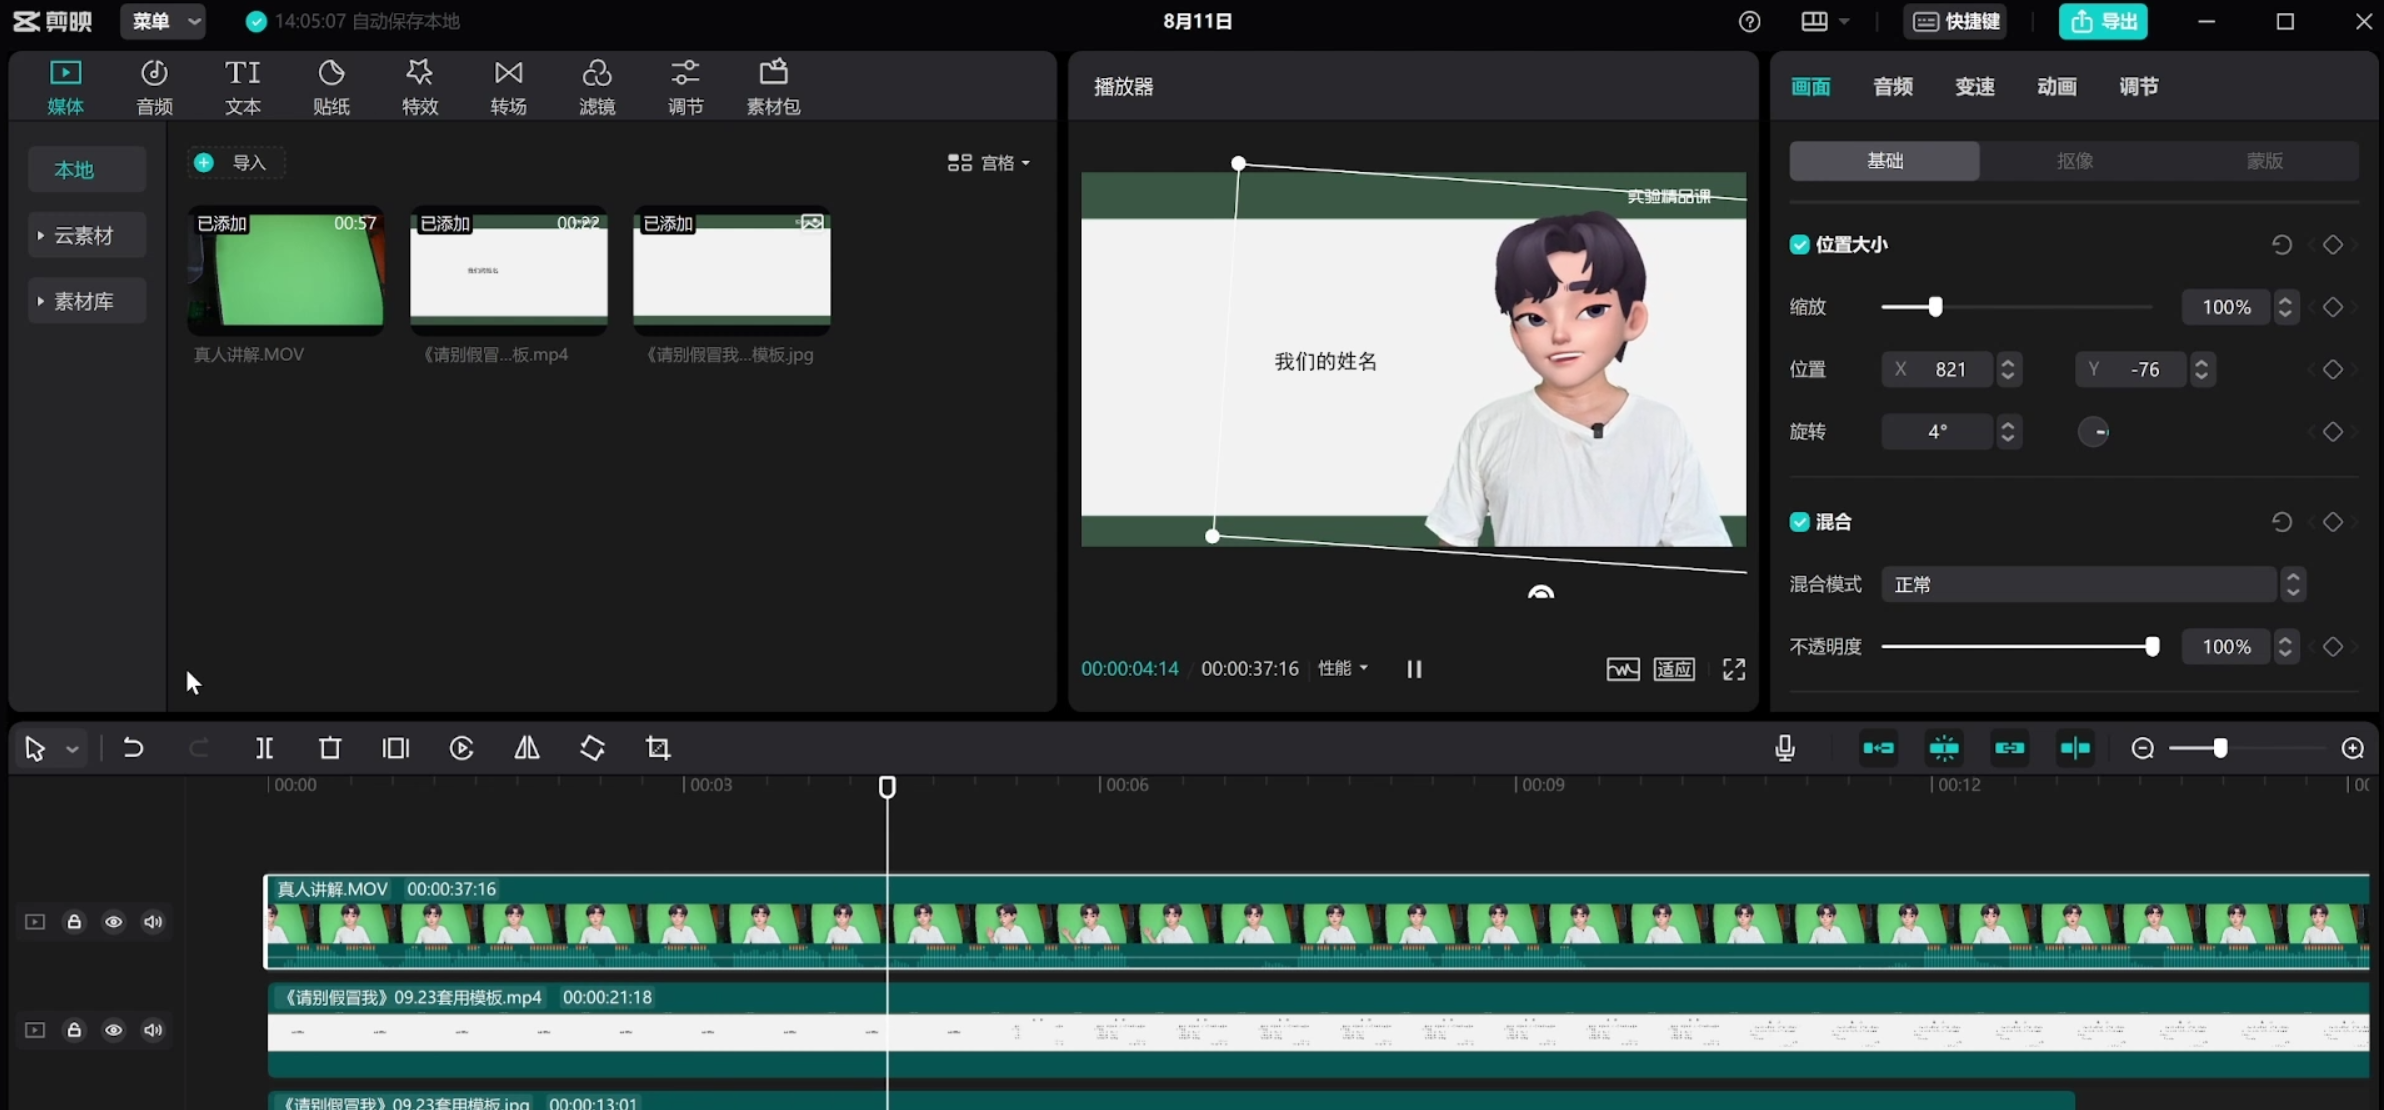This screenshot has width=2384, height=1110.
Task: Open the Transitions (转场) panel
Action: click(x=508, y=86)
